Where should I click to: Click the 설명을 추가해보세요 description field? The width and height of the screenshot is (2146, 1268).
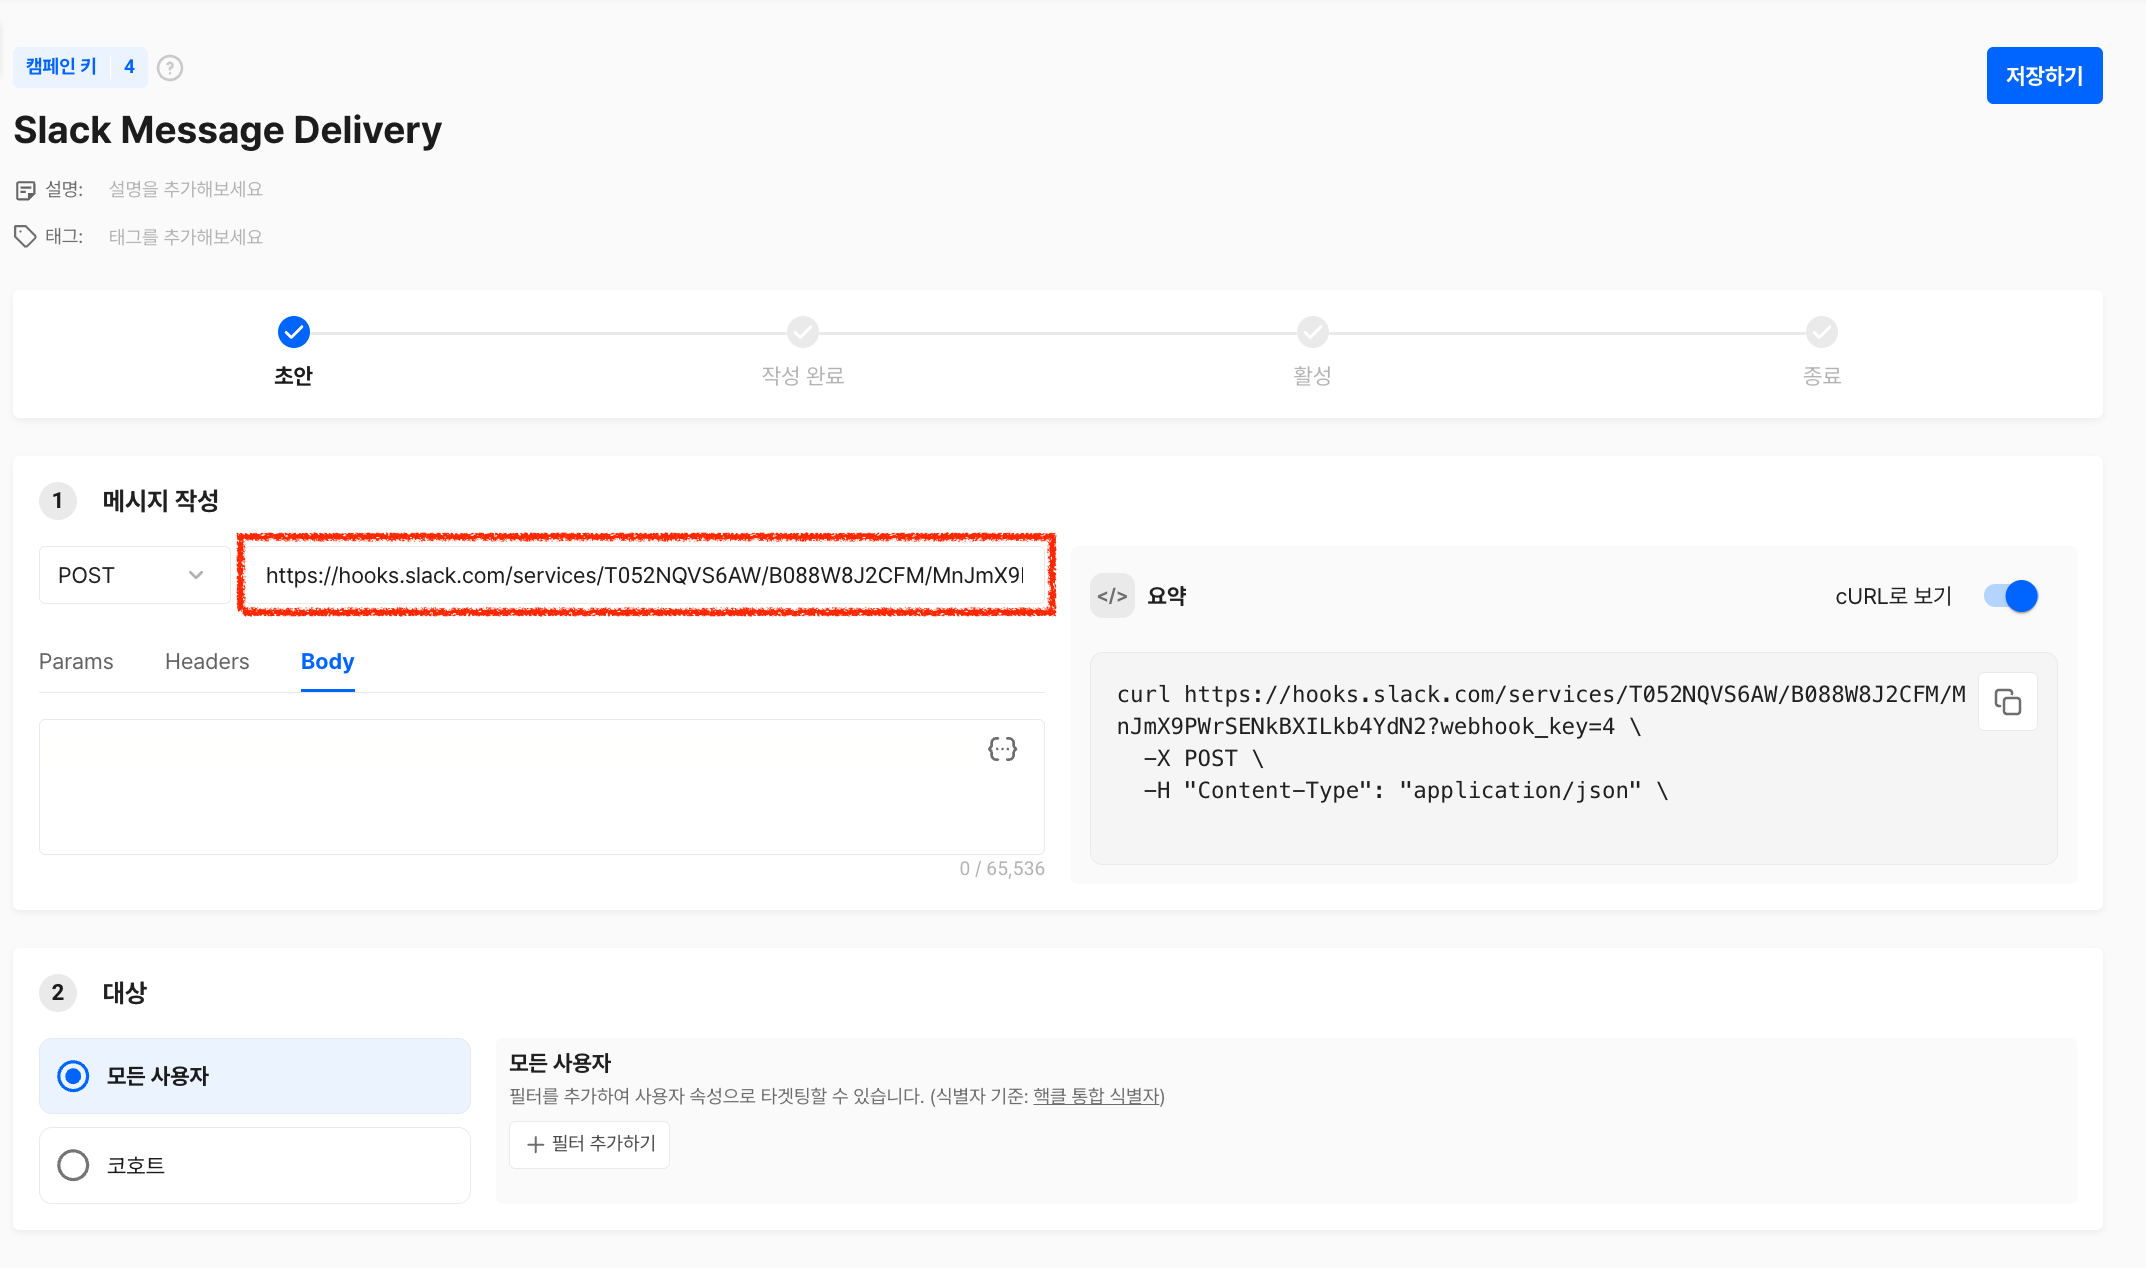tap(186, 190)
